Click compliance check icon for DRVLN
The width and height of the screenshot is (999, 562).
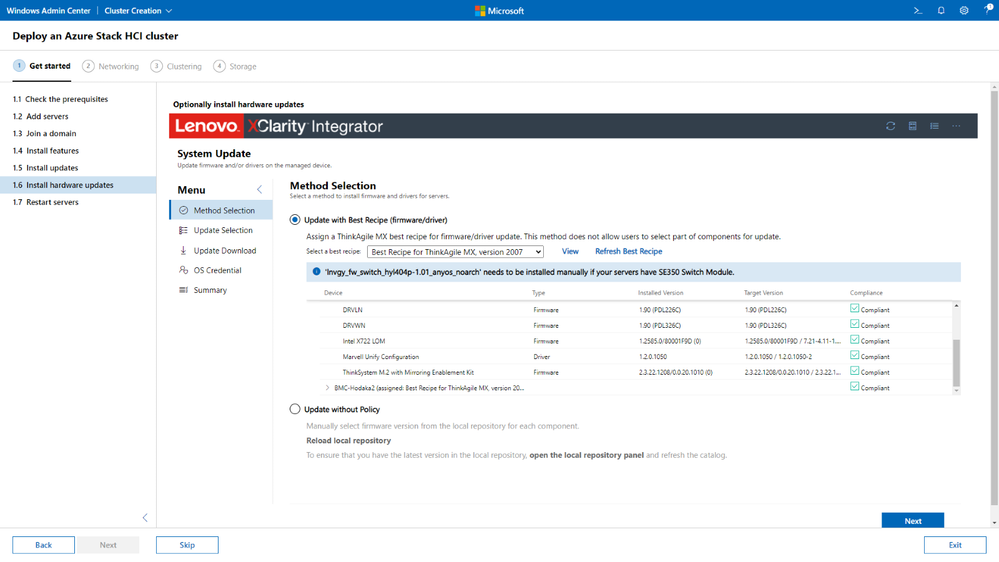coord(854,308)
